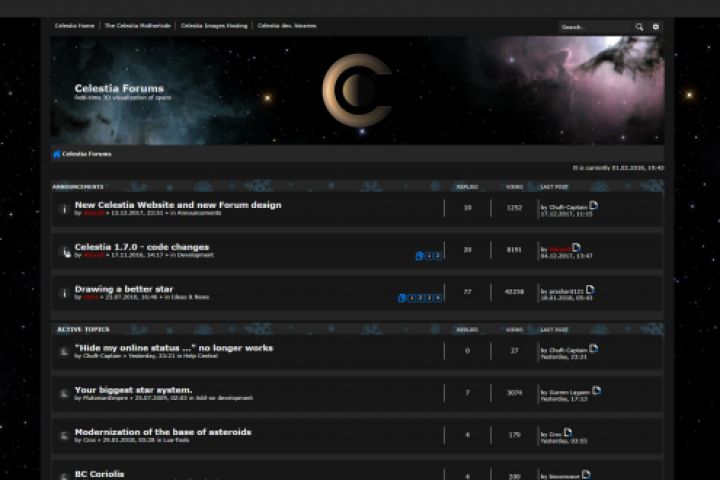The image size is (720, 480).
Task: Click topic icon beside Modernization of asteroids
Action: (x=64, y=435)
